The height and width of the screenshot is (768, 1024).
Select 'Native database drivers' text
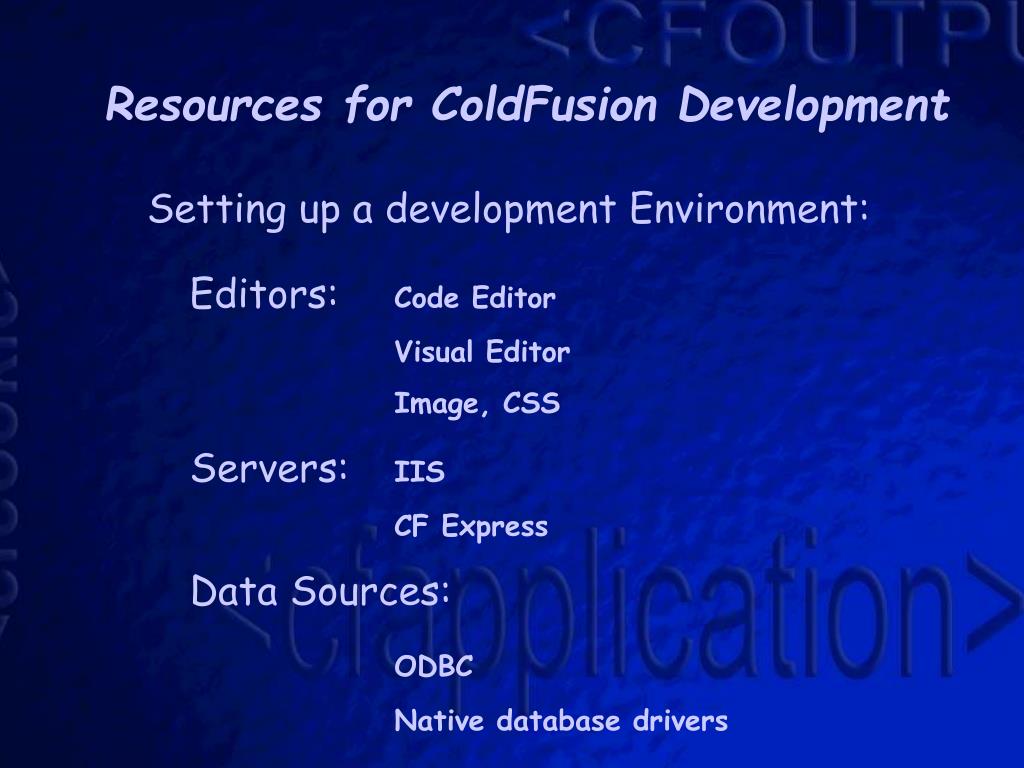tap(561, 721)
